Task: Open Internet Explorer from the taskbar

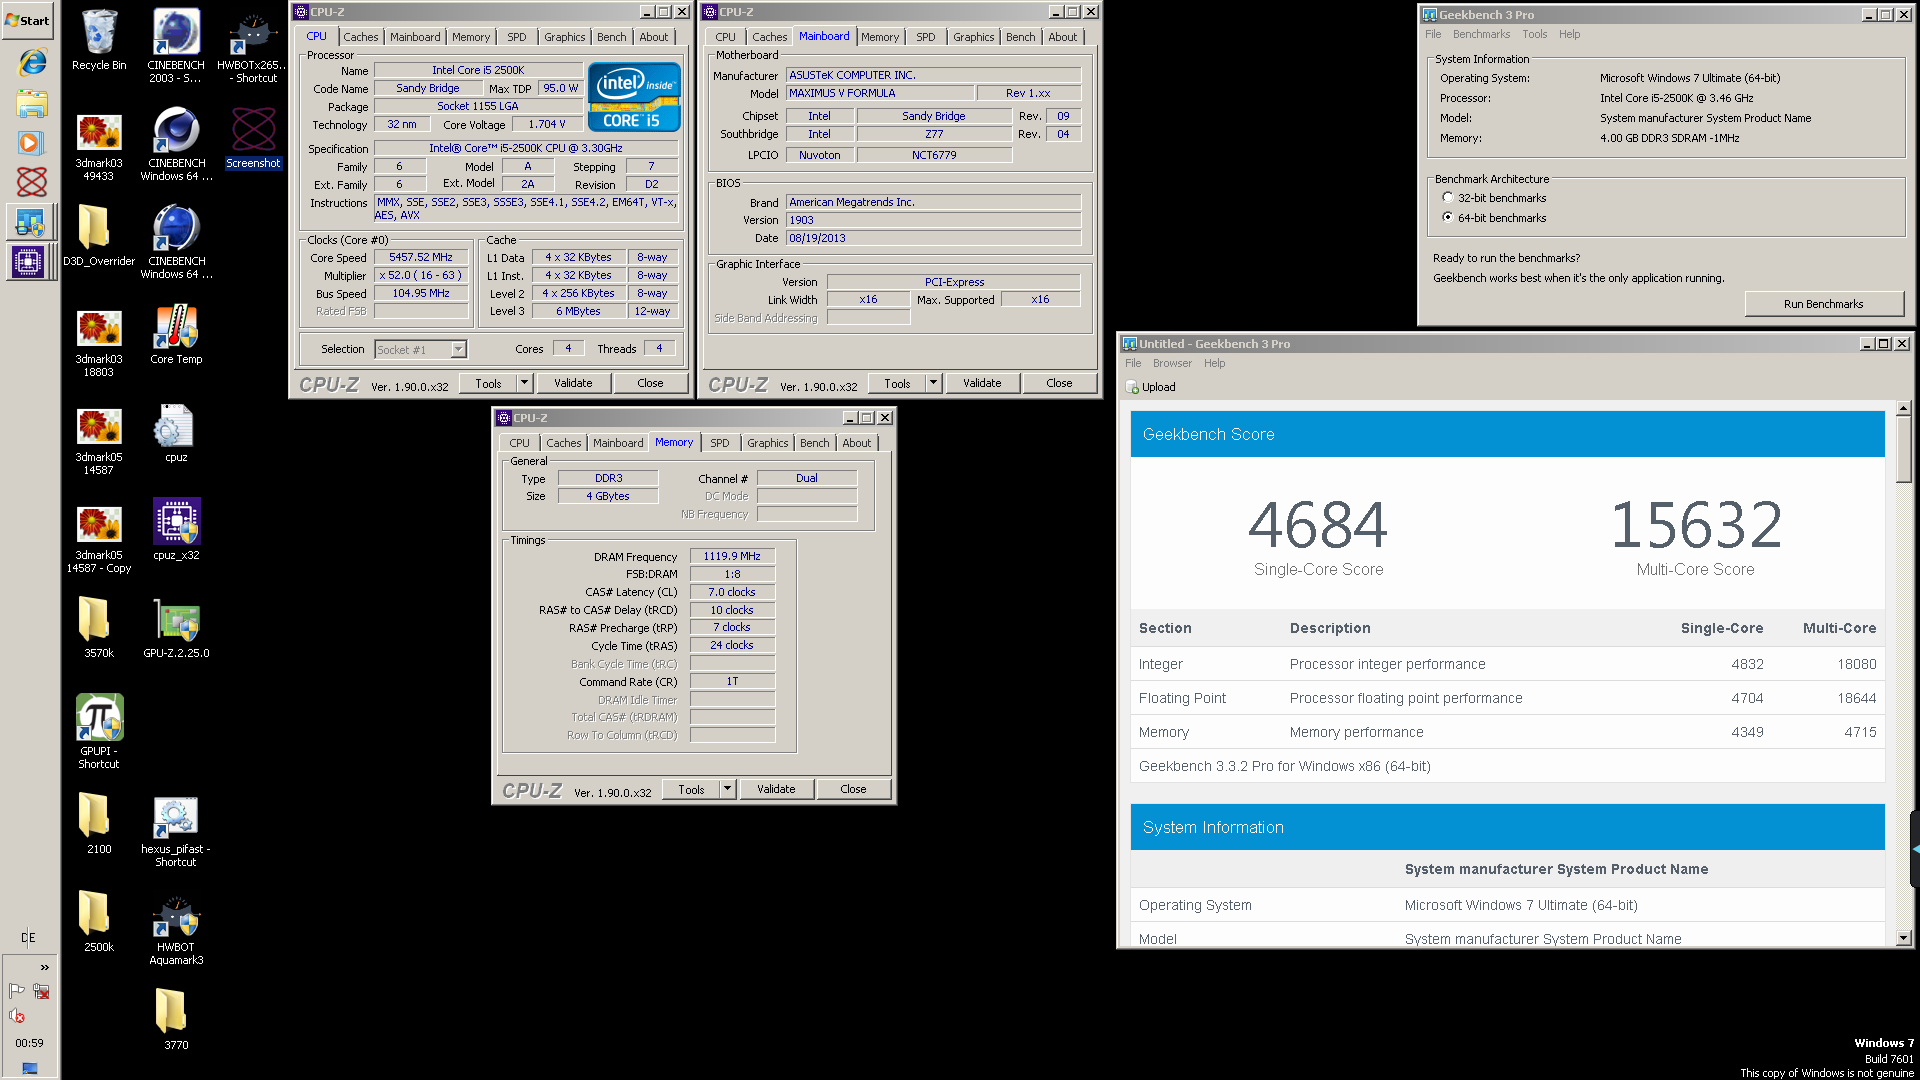Action: (x=32, y=62)
